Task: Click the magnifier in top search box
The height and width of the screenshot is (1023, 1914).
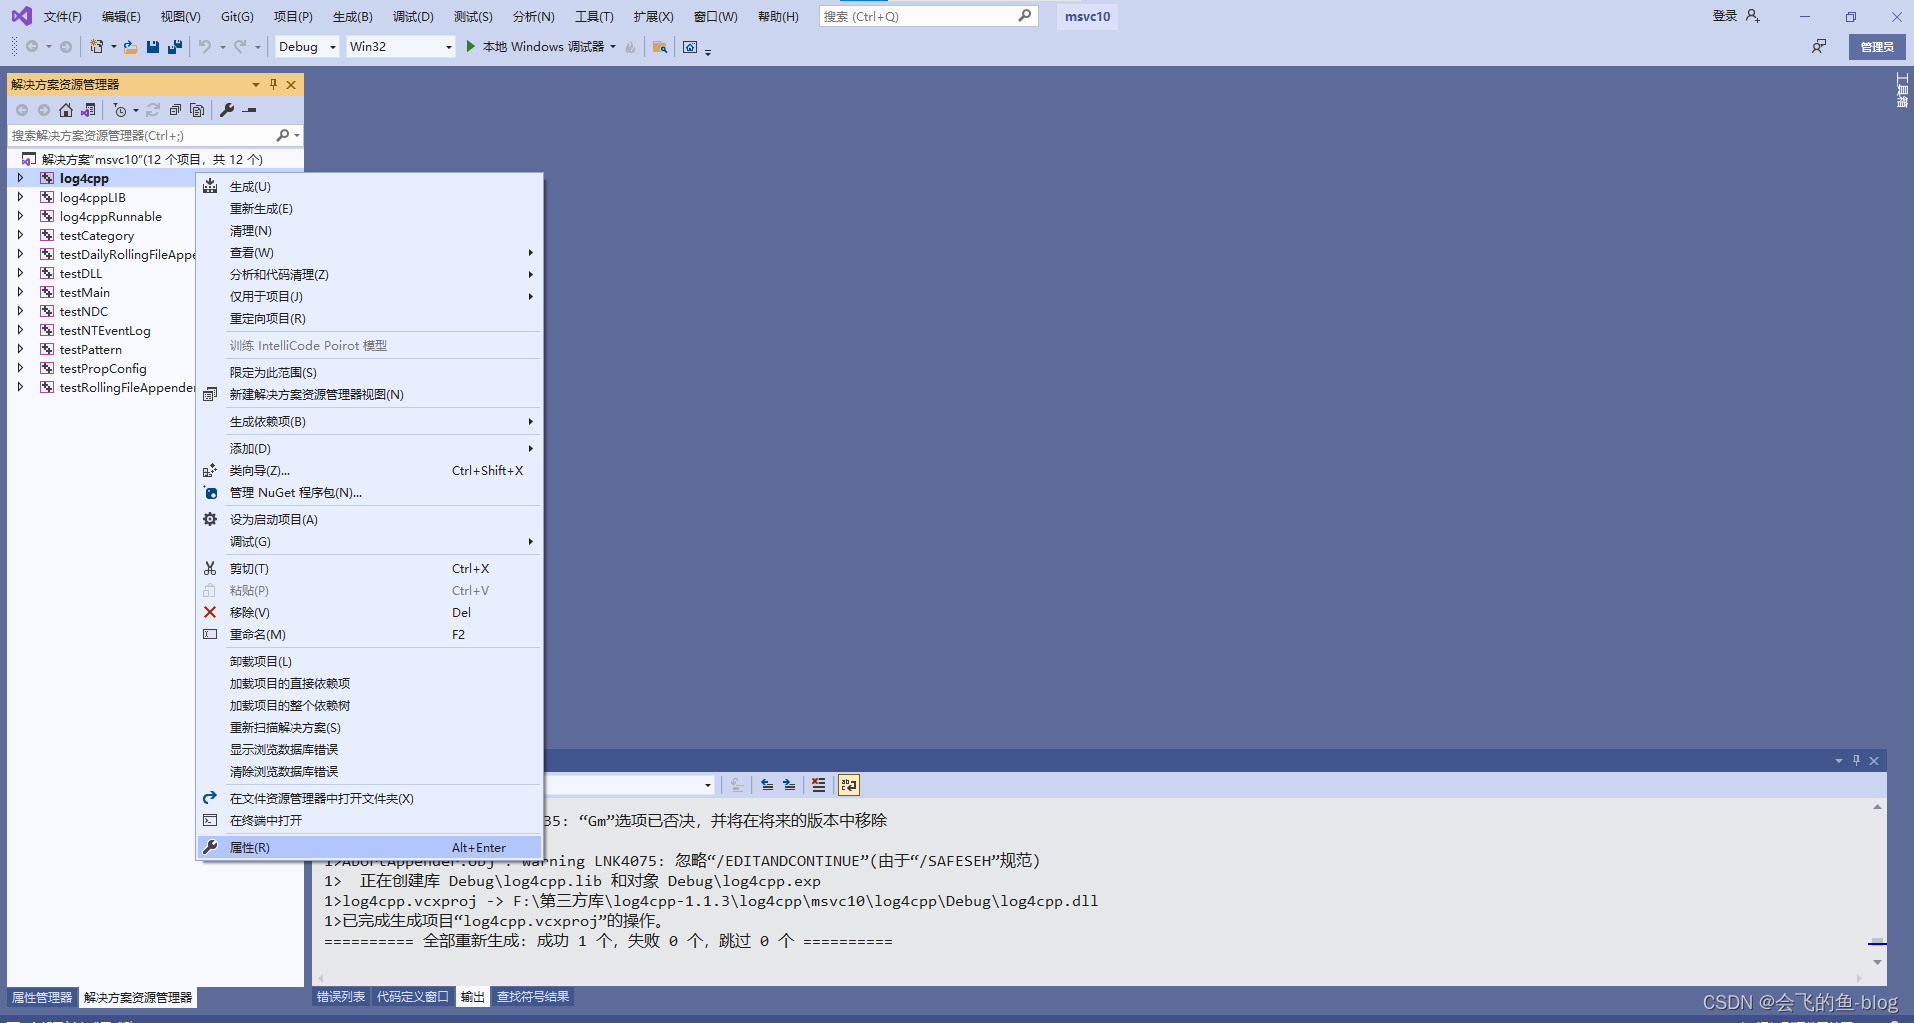Action: [x=1025, y=16]
